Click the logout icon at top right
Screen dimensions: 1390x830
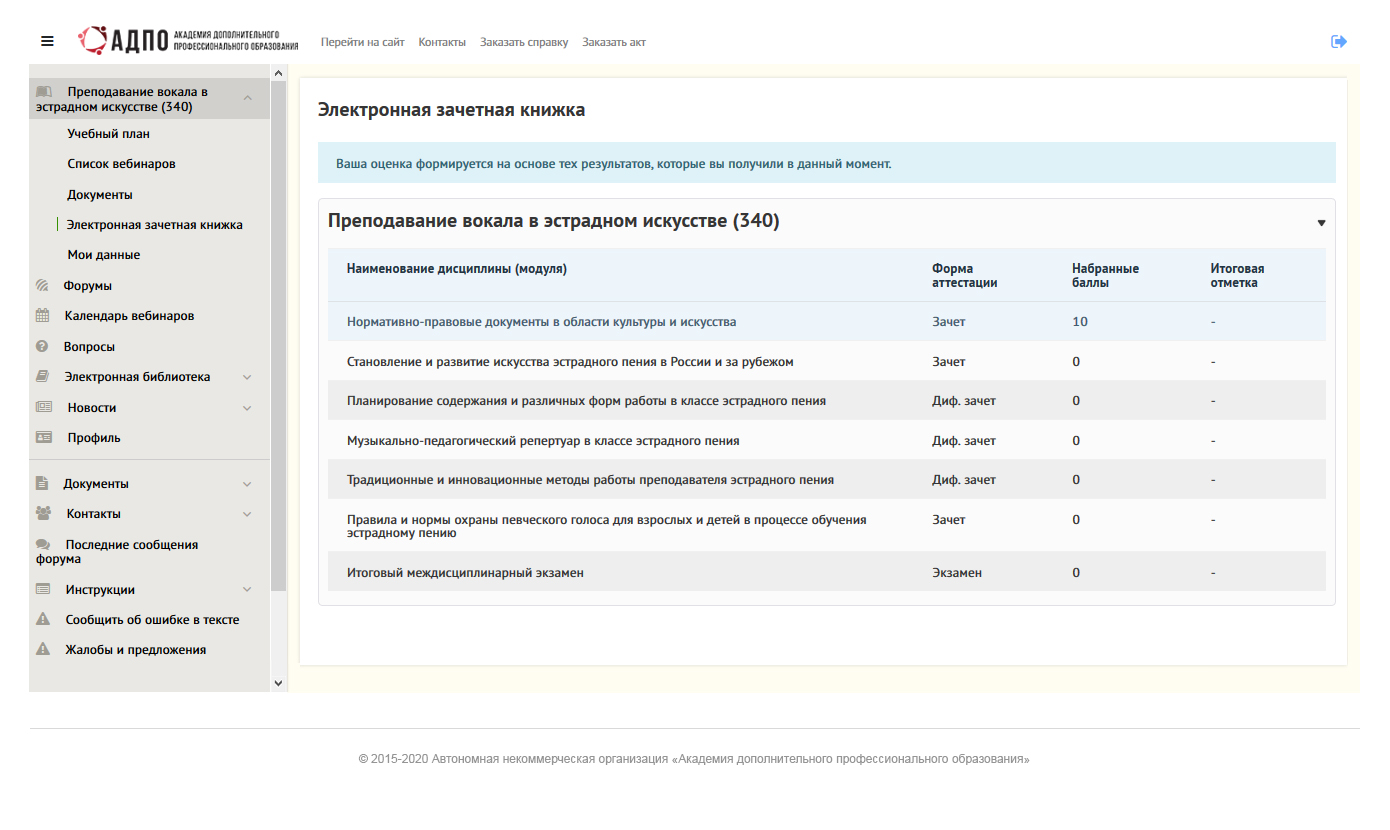click(x=1339, y=41)
